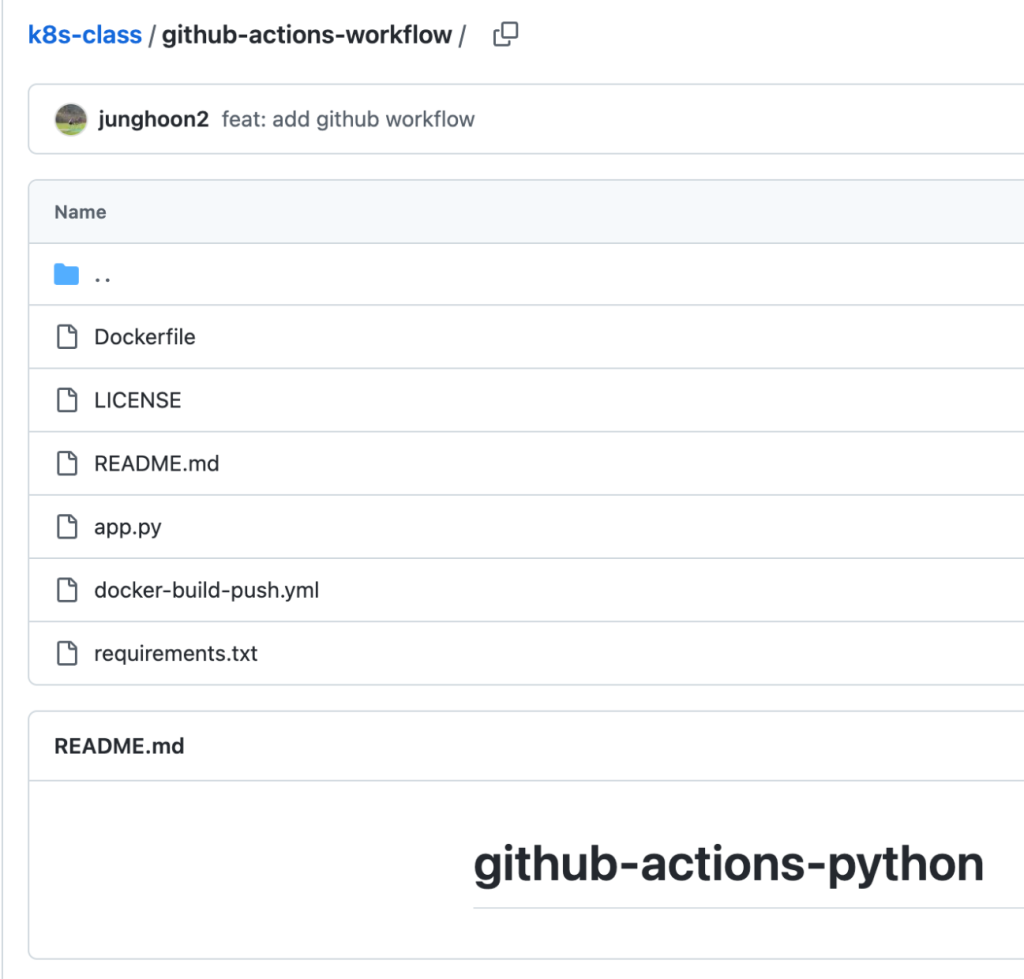The image size is (1024, 979).
Task: Click the docker-build-push.yml file icon
Action: (67, 590)
